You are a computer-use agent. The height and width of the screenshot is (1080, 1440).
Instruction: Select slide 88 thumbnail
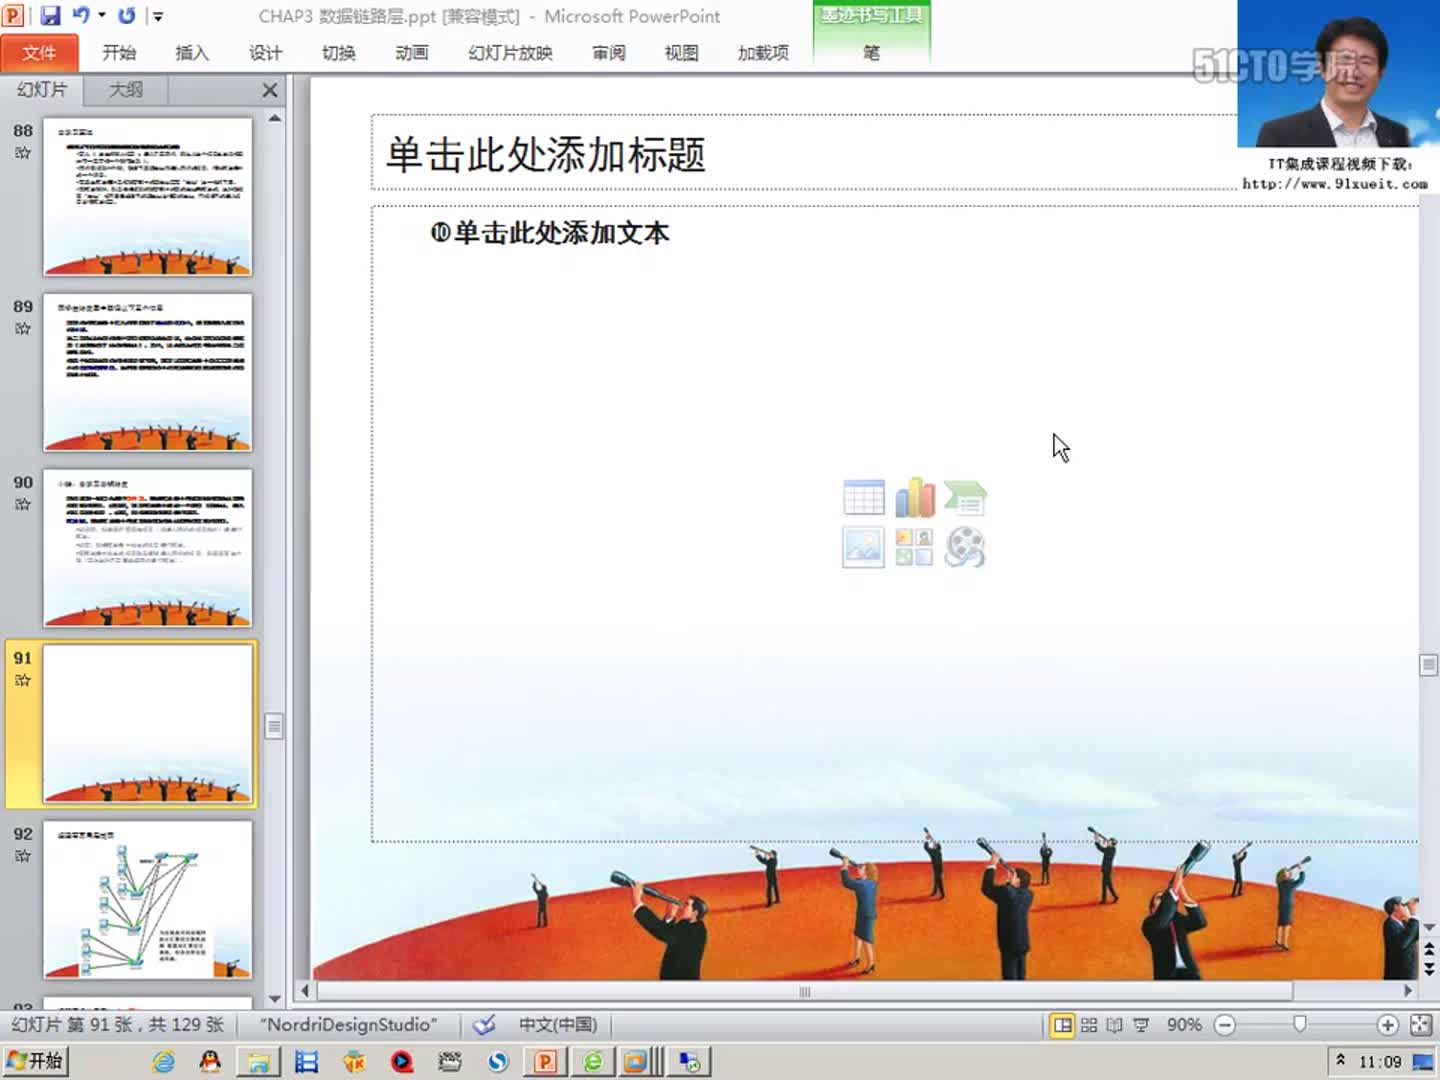click(x=148, y=197)
